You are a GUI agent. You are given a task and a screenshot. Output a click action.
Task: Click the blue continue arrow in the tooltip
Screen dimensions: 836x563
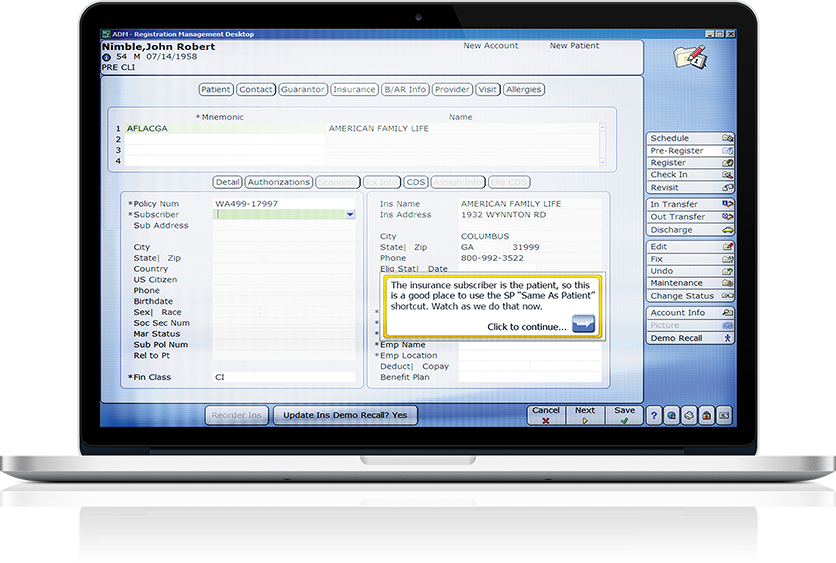pyautogui.click(x=583, y=324)
